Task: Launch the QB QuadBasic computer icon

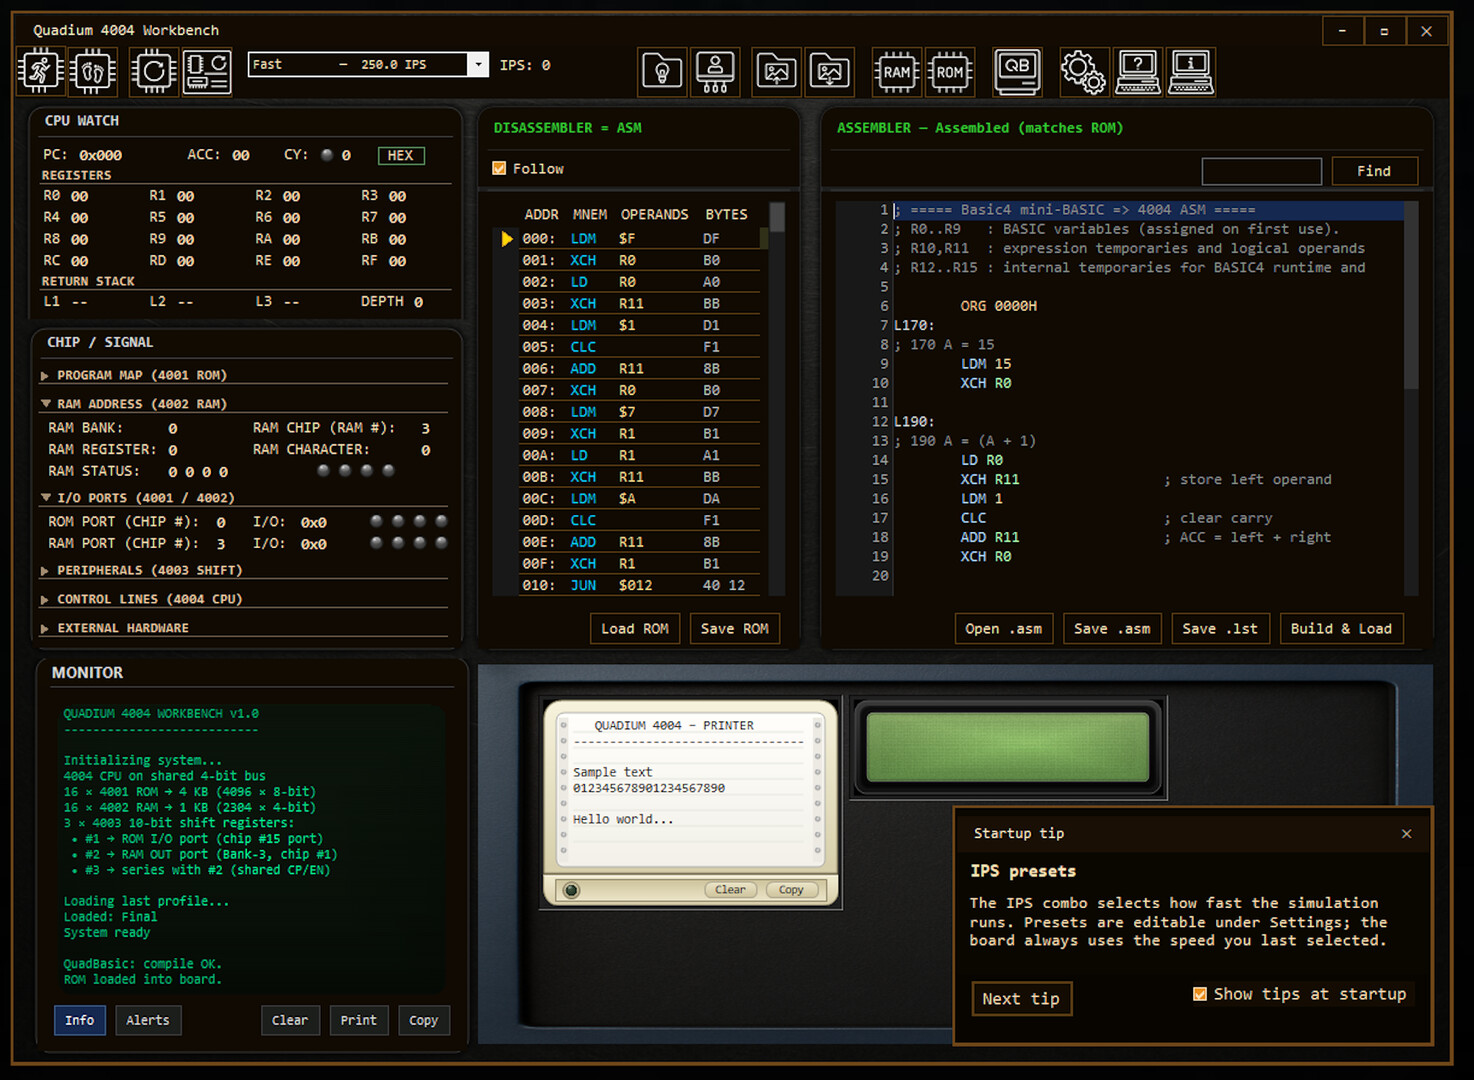Action: tap(1017, 72)
